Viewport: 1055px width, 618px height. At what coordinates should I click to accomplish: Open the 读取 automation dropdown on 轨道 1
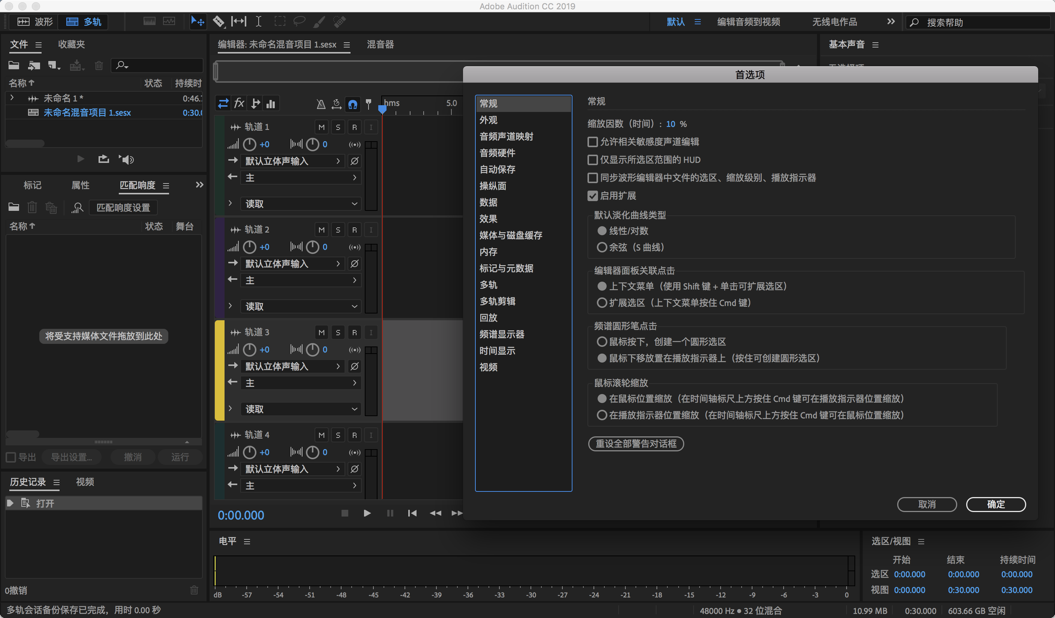[300, 204]
